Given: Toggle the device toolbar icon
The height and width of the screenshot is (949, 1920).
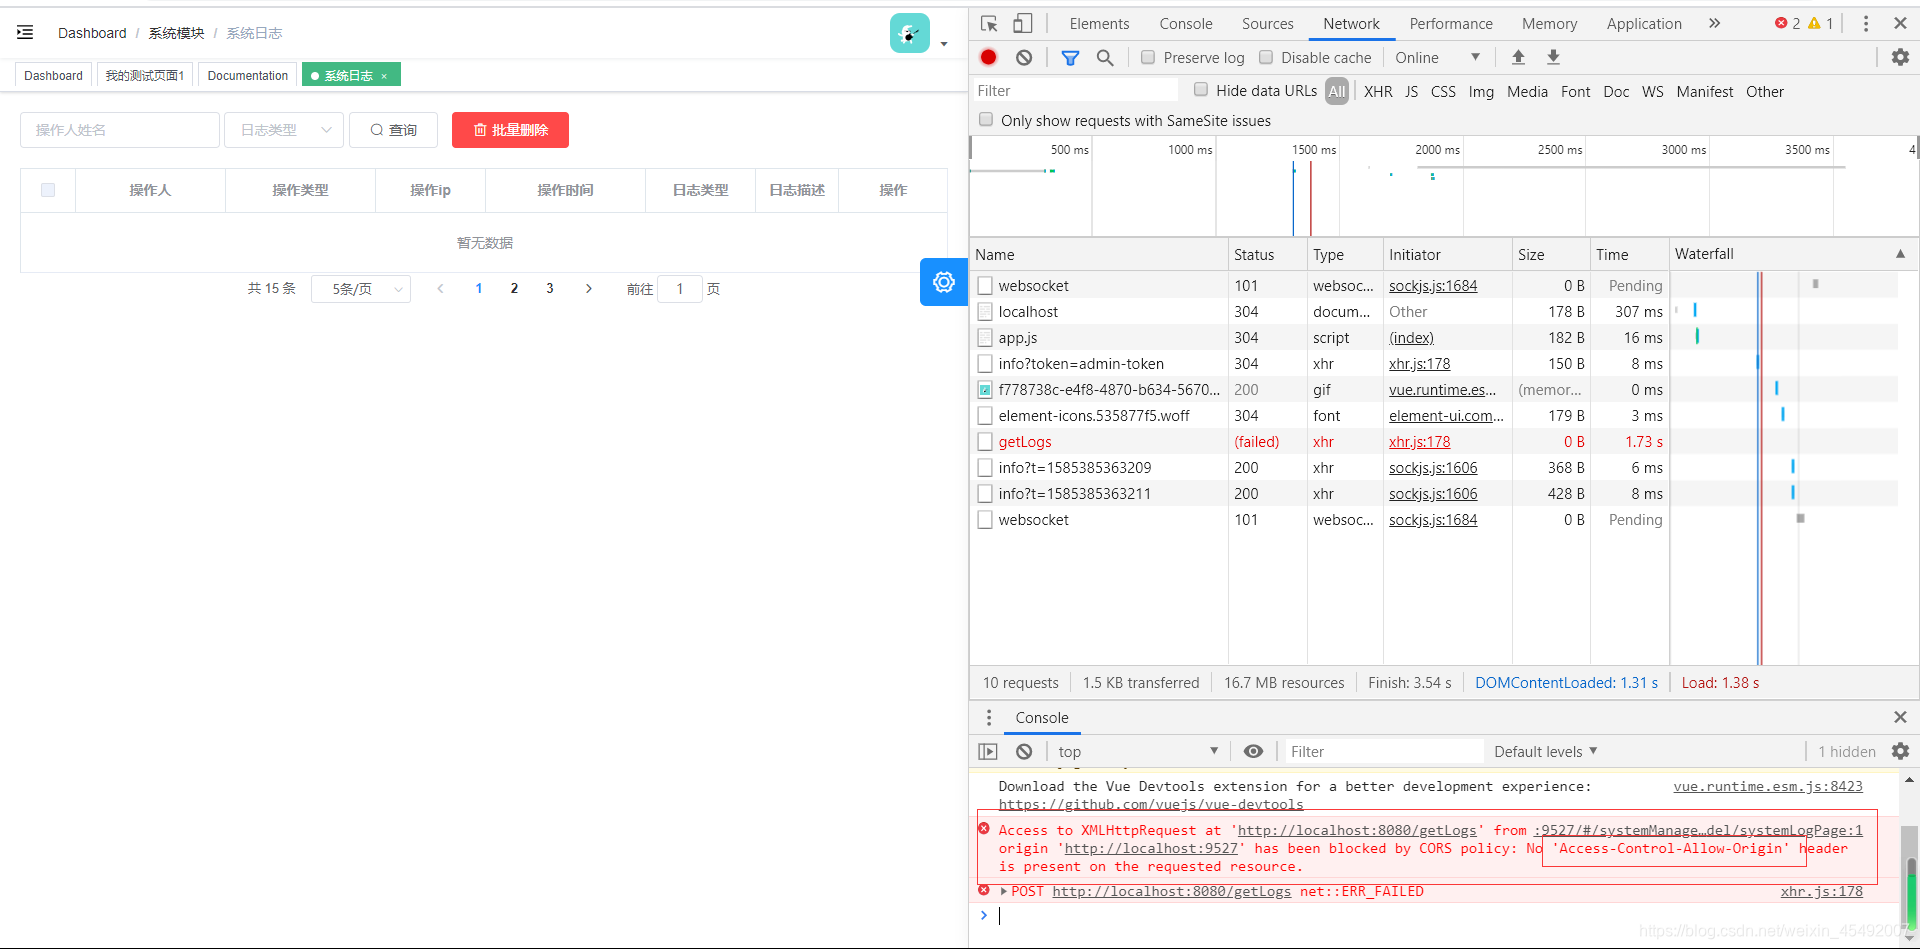Looking at the screenshot, I should 1022,23.
